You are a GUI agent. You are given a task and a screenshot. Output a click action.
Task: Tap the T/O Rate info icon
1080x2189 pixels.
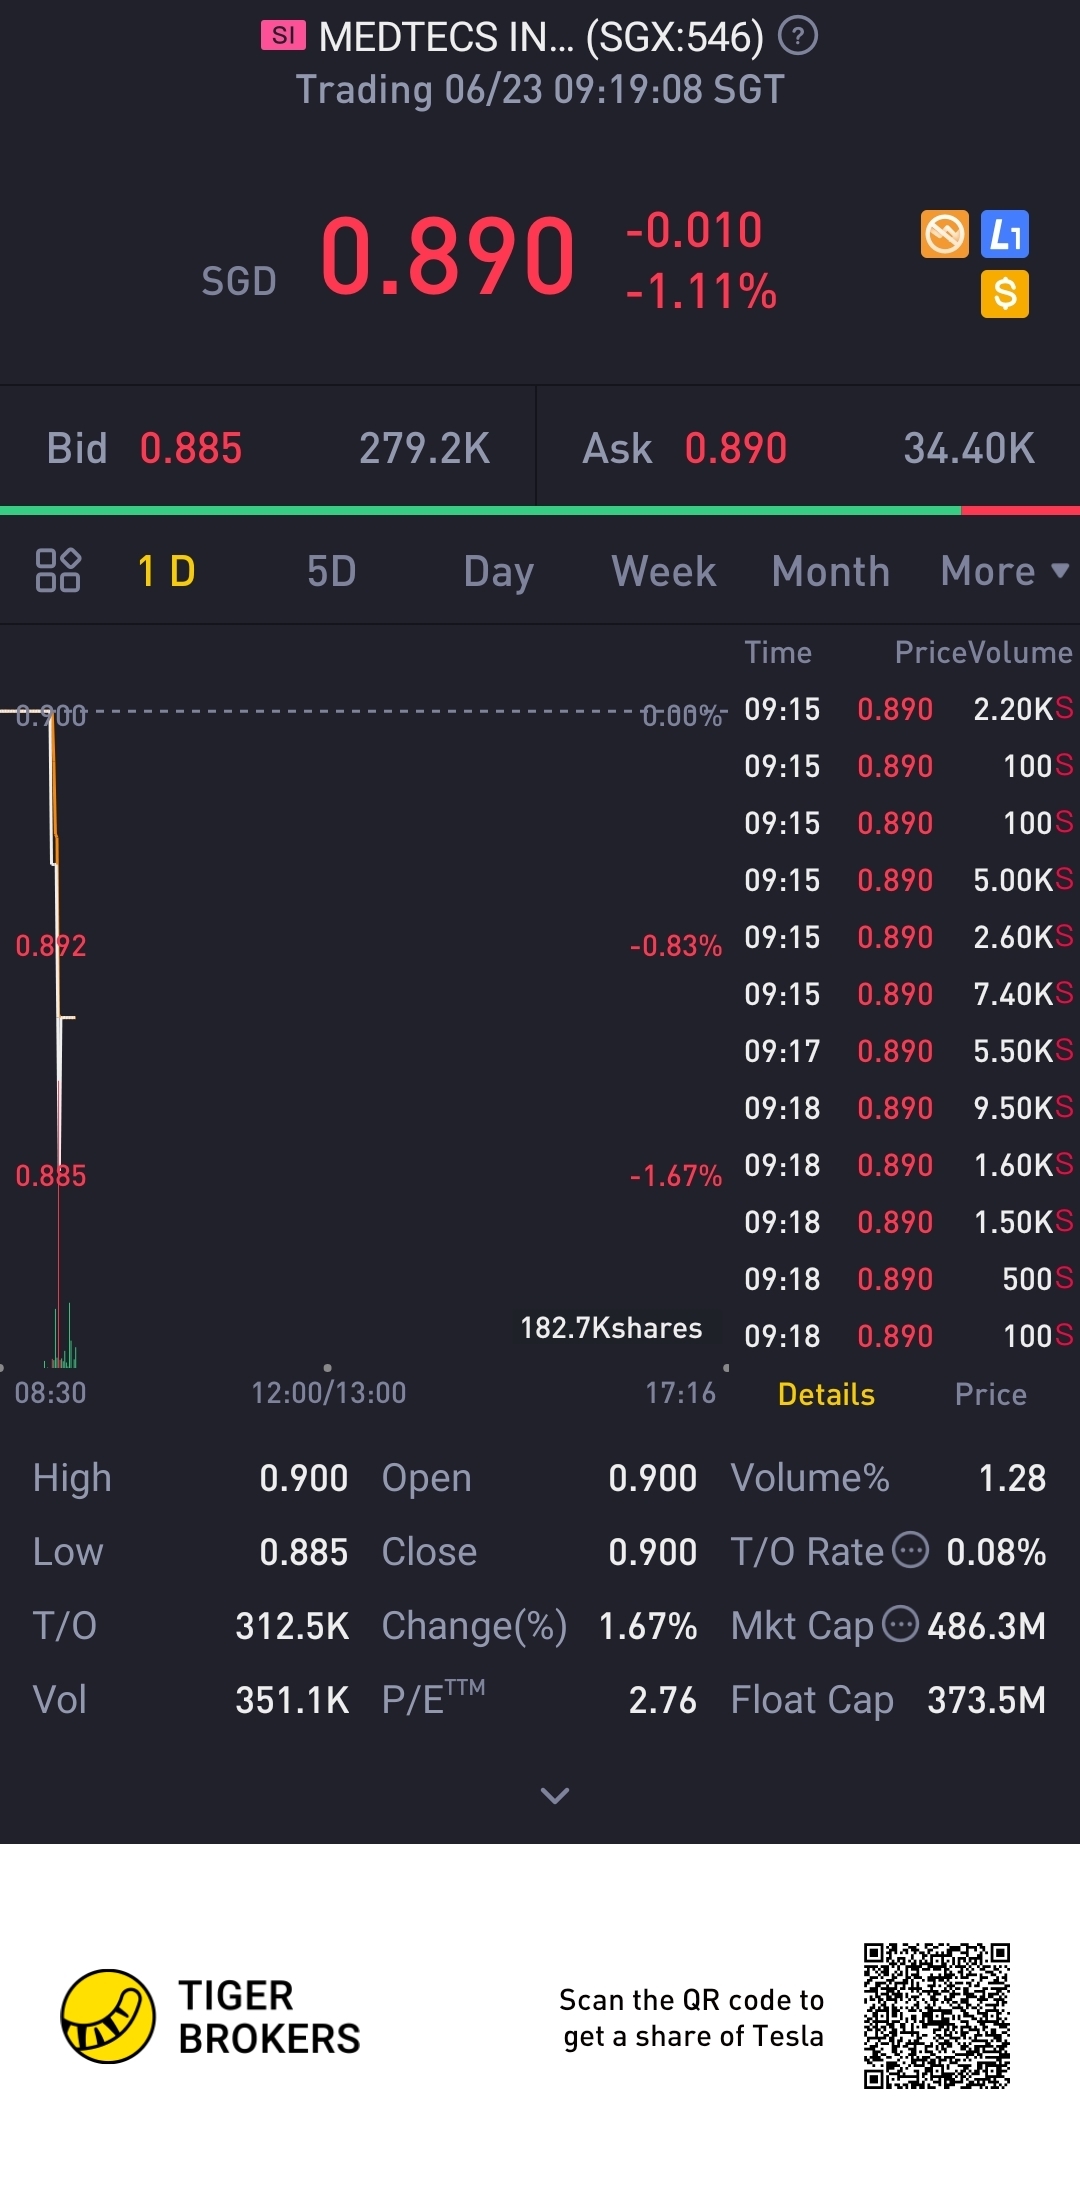pos(910,1550)
